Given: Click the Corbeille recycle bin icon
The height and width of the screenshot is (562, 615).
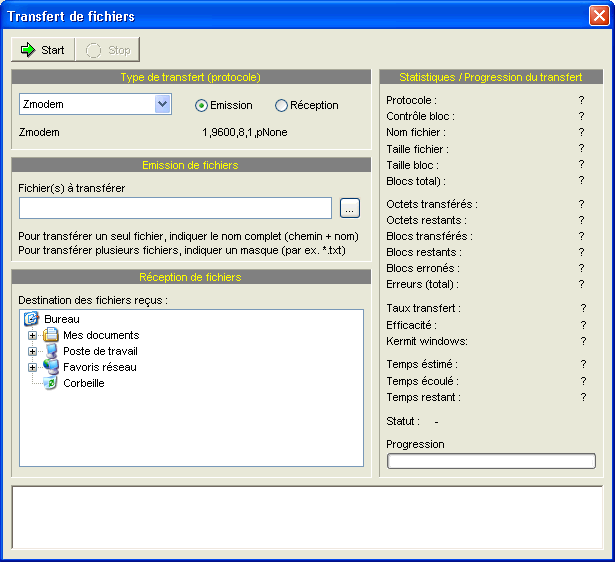Looking at the screenshot, I should [51, 383].
